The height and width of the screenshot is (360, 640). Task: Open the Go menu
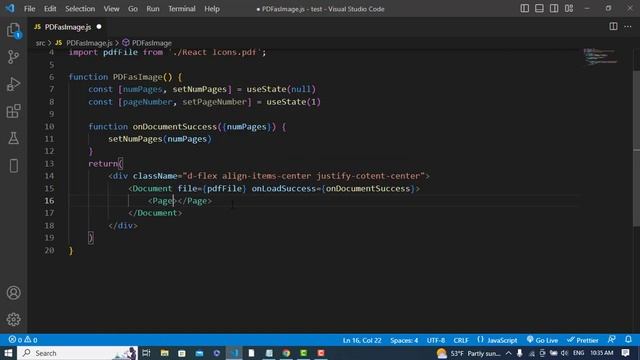click(133, 9)
